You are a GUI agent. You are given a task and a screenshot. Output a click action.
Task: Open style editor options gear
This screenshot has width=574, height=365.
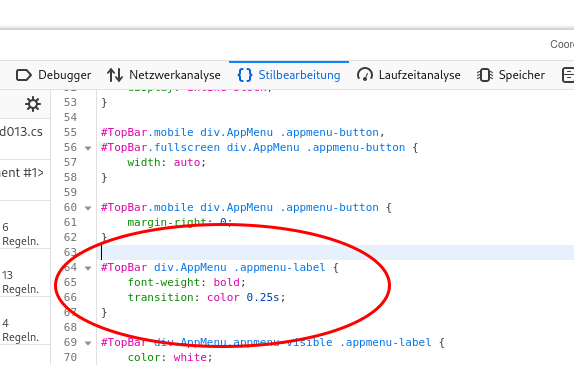(x=33, y=104)
